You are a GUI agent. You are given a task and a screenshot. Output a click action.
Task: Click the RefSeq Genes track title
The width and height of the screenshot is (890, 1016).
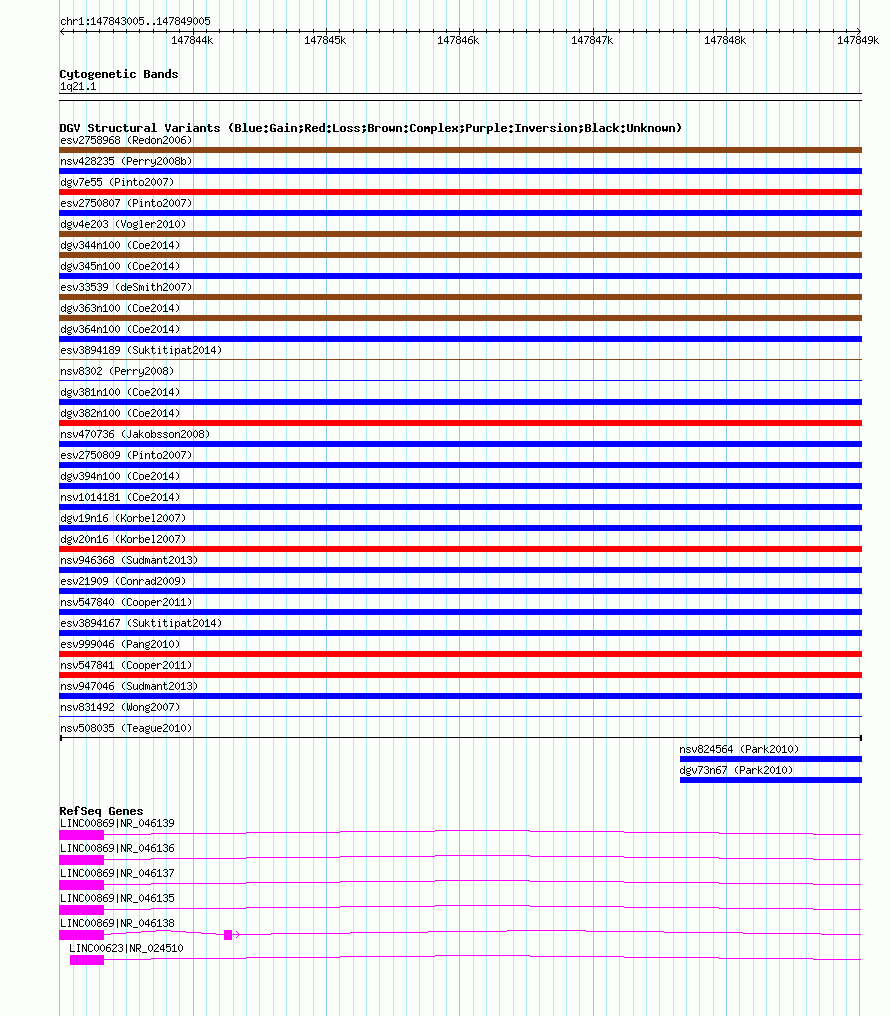pyautogui.click(x=101, y=811)
